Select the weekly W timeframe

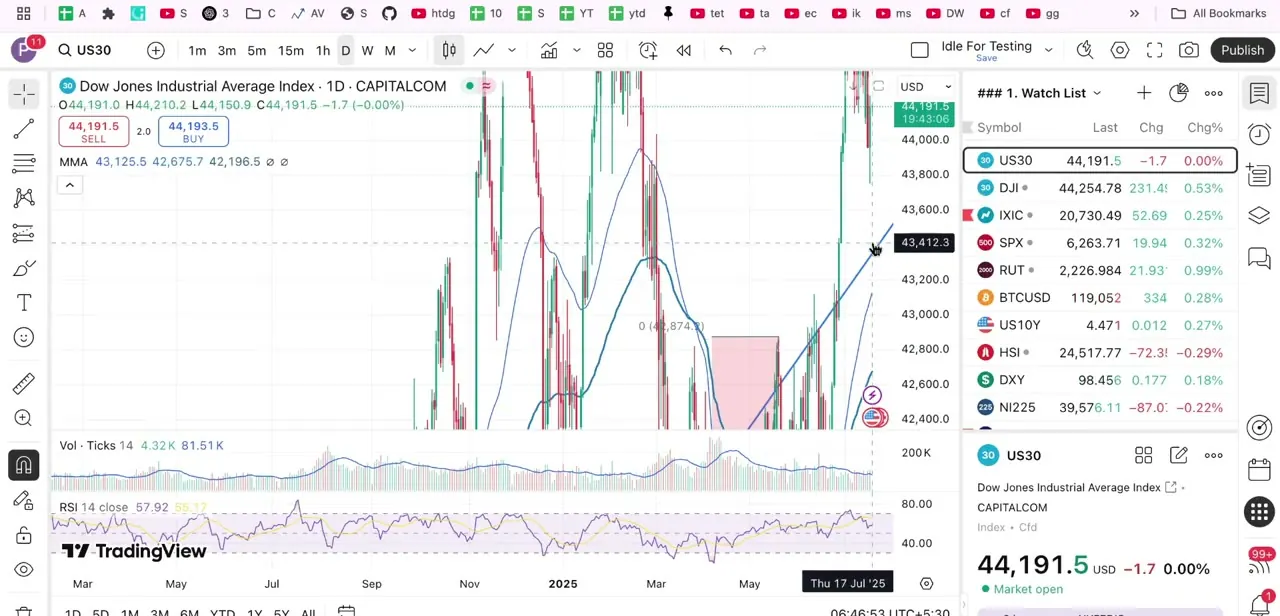367,50
